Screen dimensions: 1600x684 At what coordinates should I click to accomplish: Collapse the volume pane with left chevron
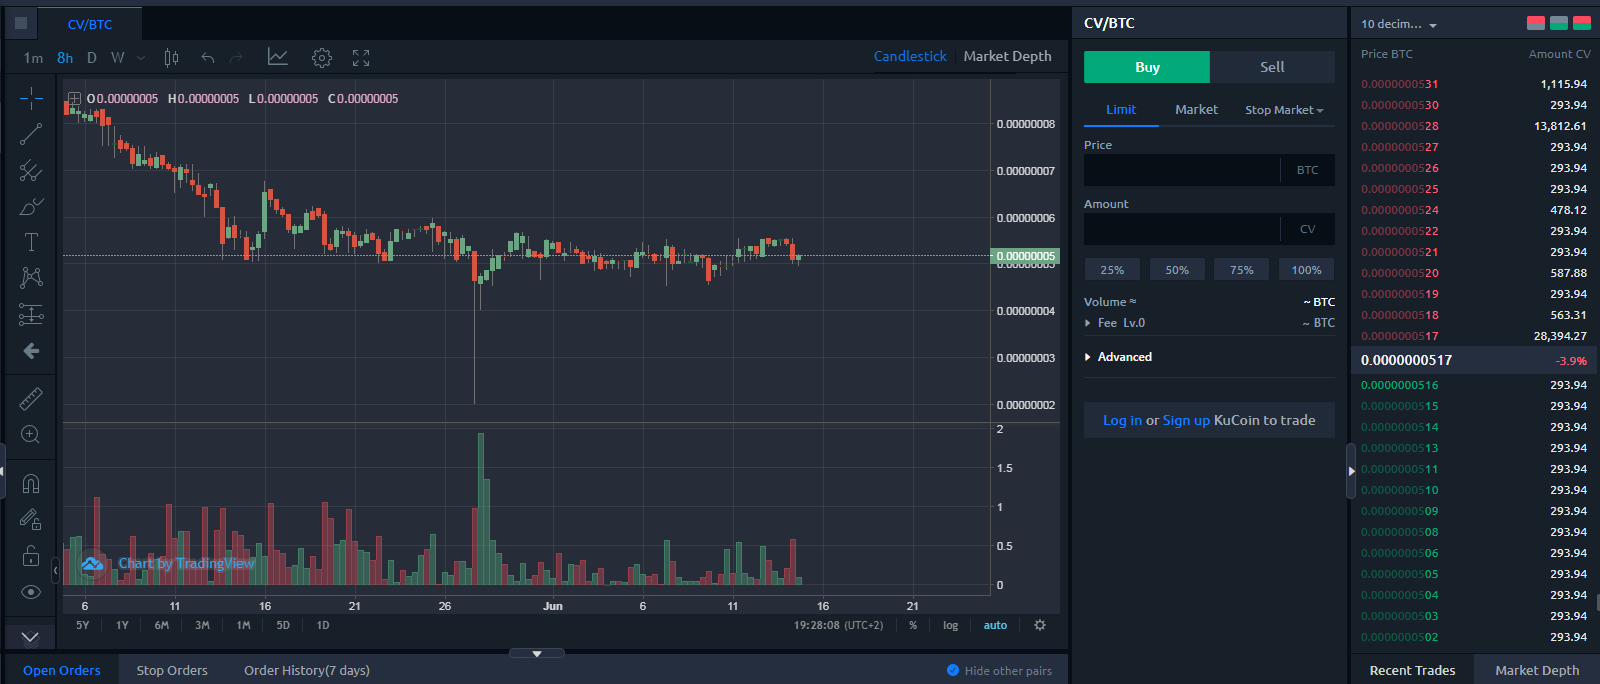(56, 570)
